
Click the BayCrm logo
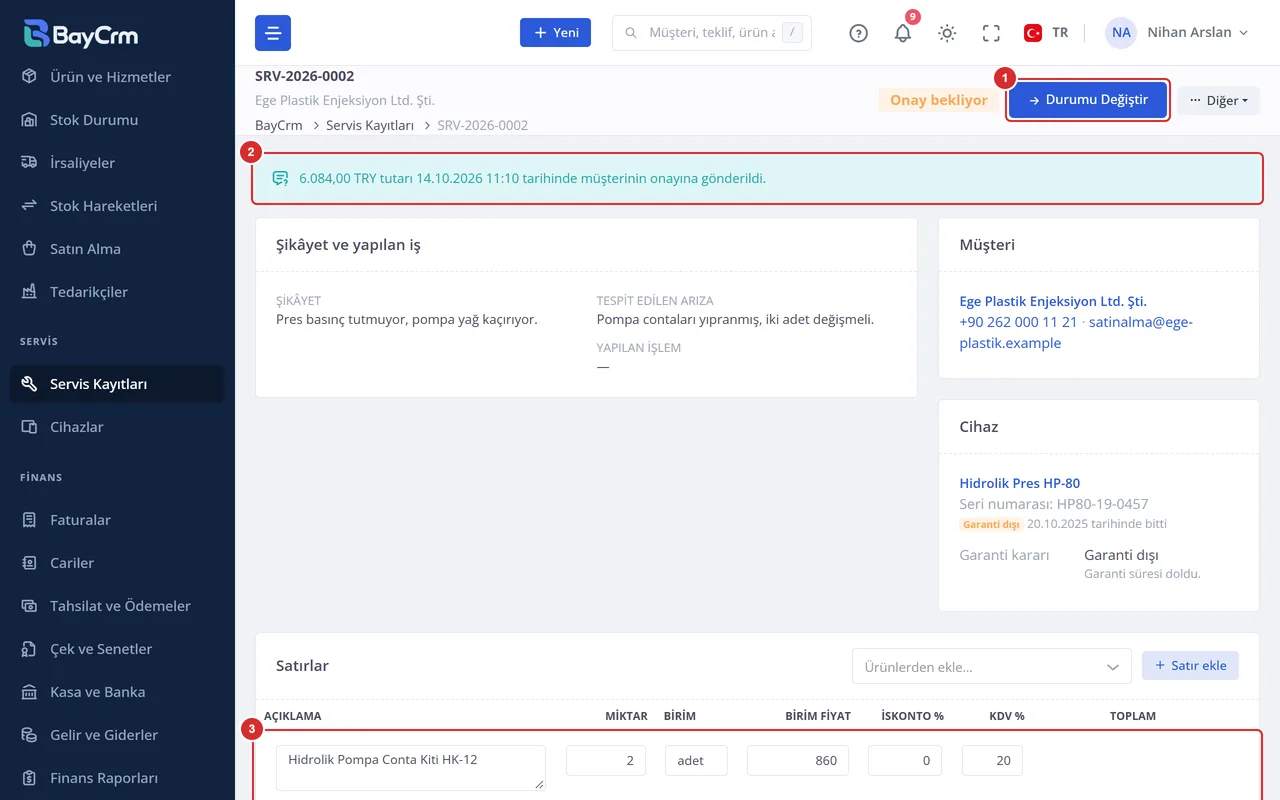(x=81, y=34)
